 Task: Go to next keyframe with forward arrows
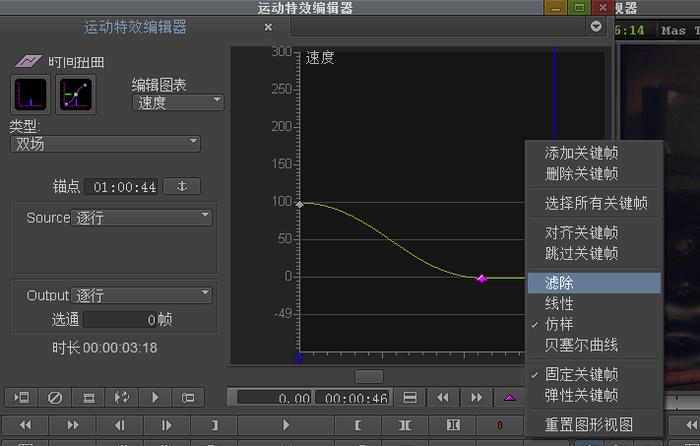476,397
